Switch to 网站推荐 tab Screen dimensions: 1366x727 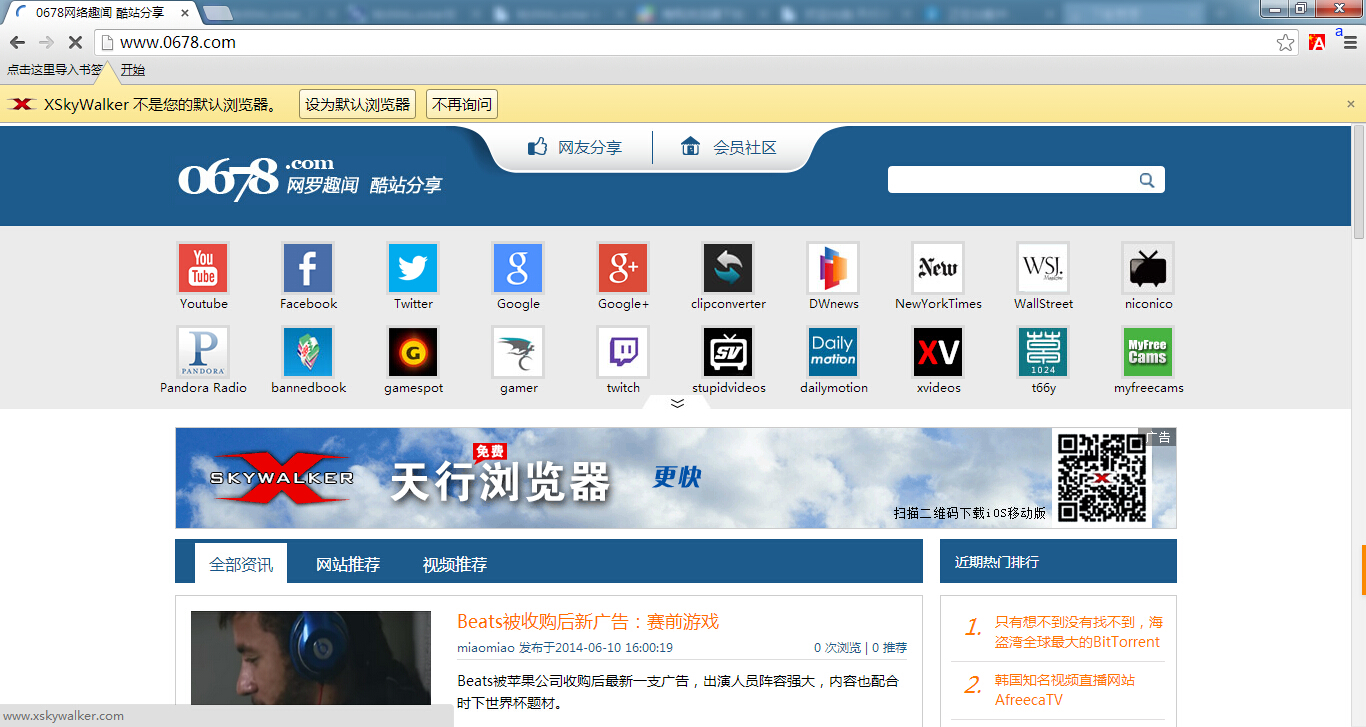click(x=348, y=564)
